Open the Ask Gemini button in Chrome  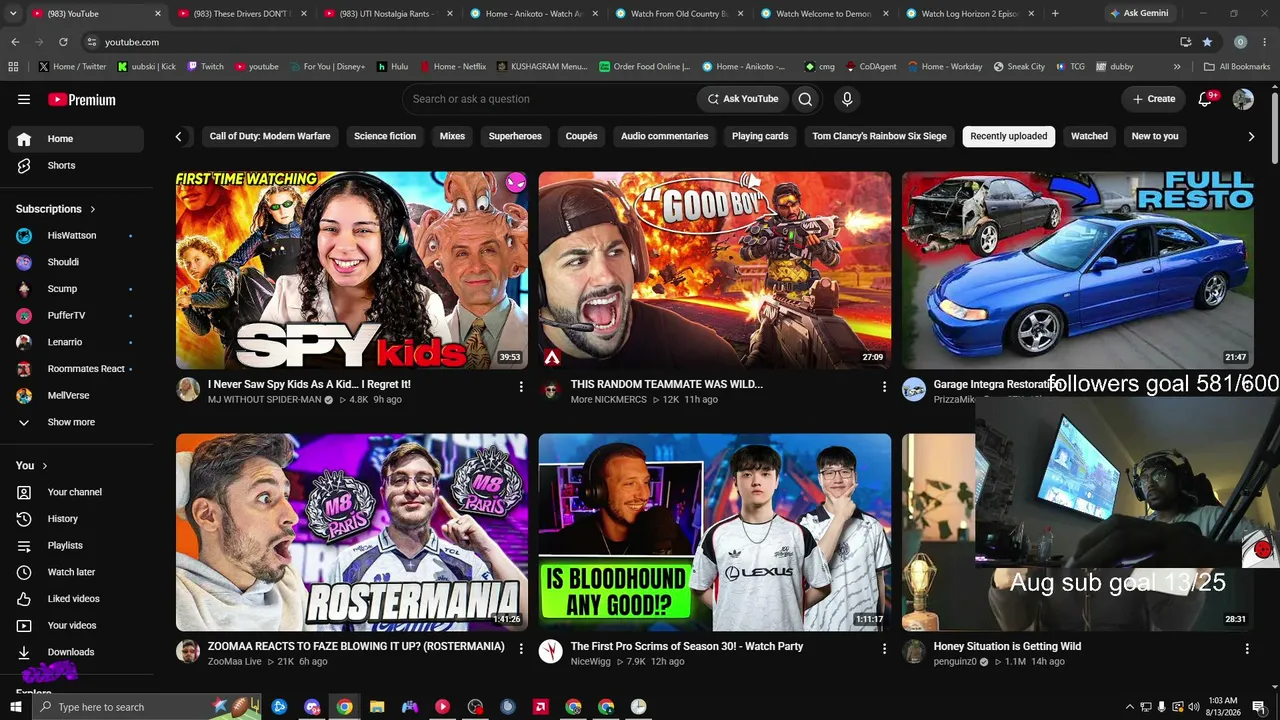click(1139, 14)
